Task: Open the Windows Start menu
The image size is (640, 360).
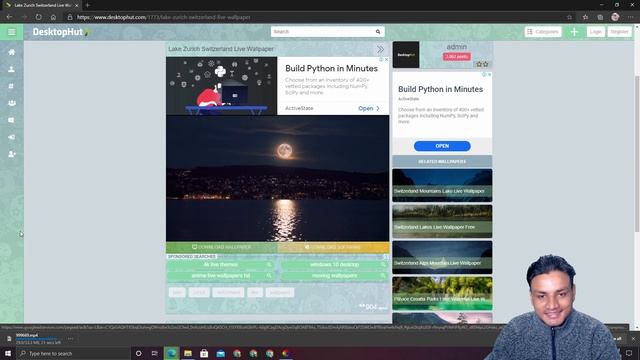Action: pos(8,353)
